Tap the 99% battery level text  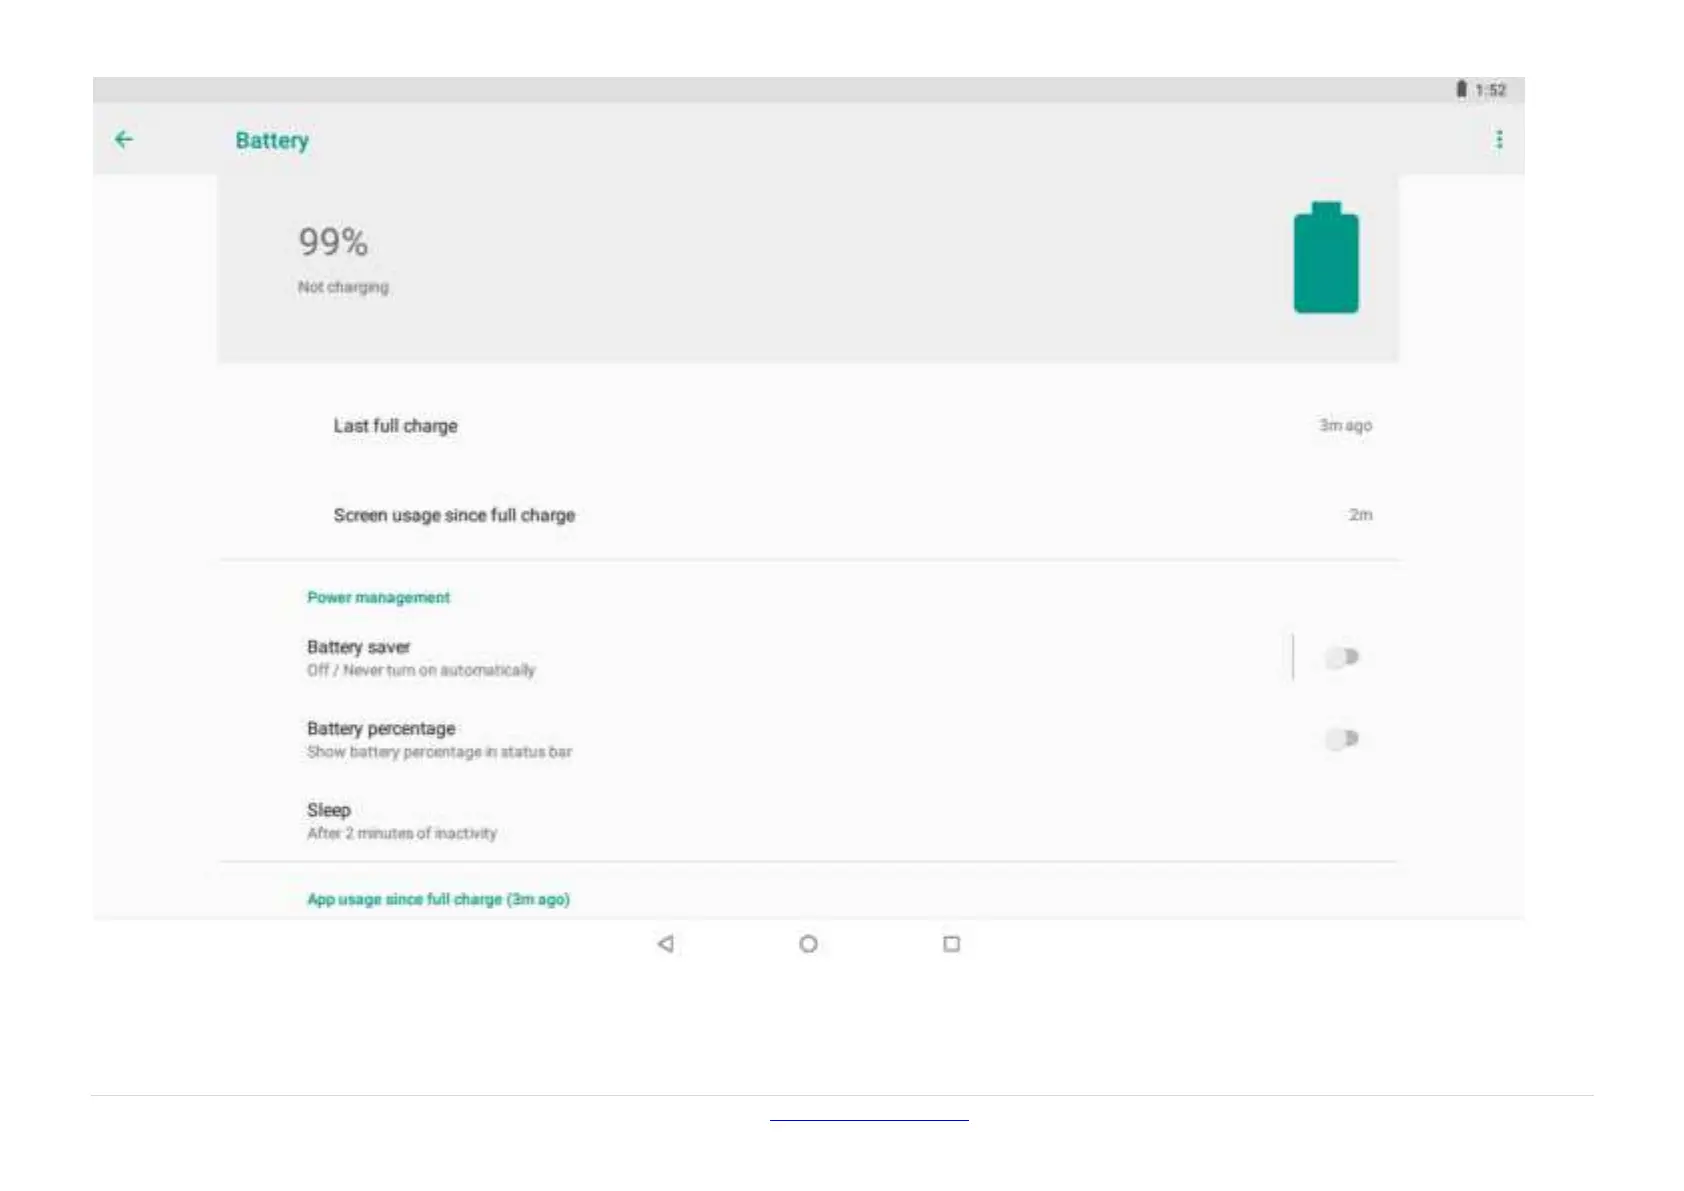pyautogui.click(x=333, y=242)
